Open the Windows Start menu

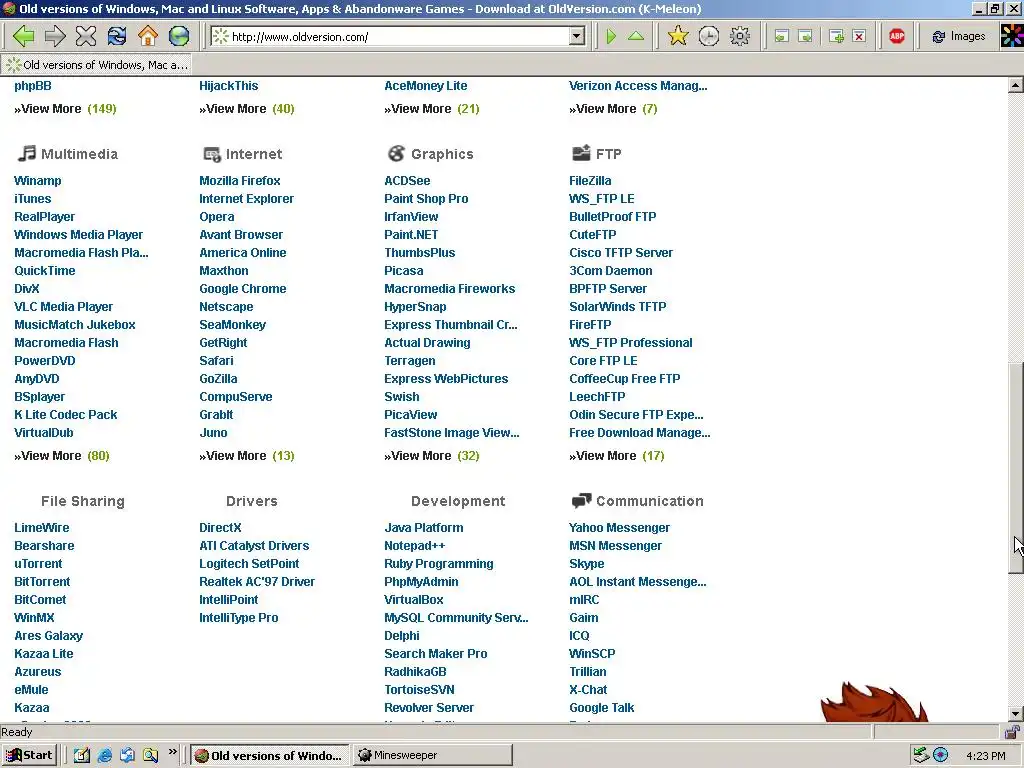click(x=30, y=756)
